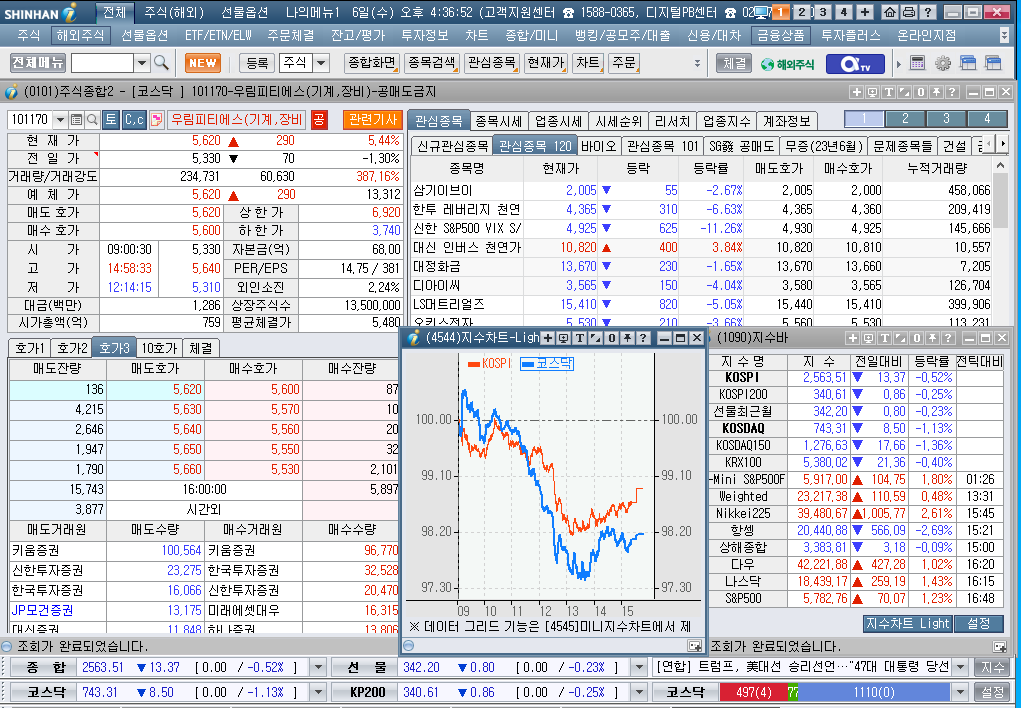1021x708 pixels.
Task: Open the Alpha TV button
Action: coord(855,64)
